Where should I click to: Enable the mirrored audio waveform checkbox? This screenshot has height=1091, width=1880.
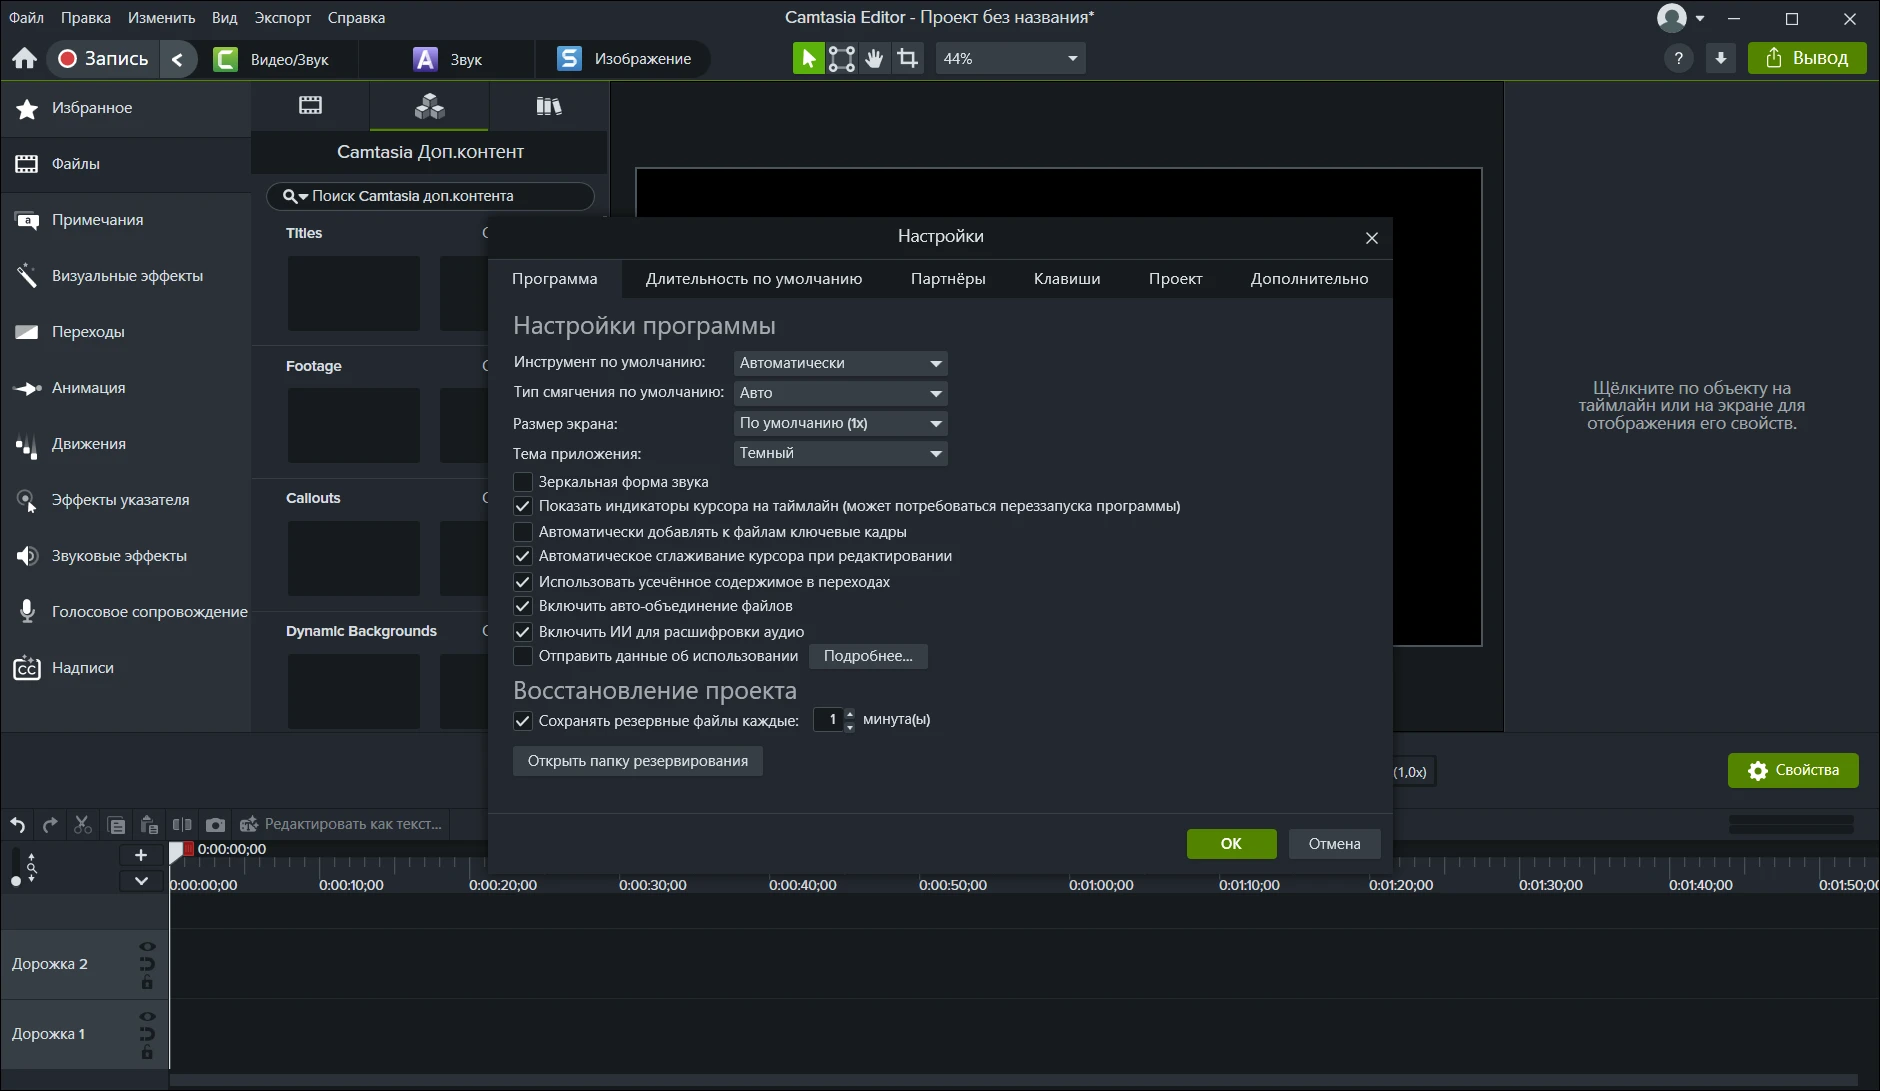[523, 482]
